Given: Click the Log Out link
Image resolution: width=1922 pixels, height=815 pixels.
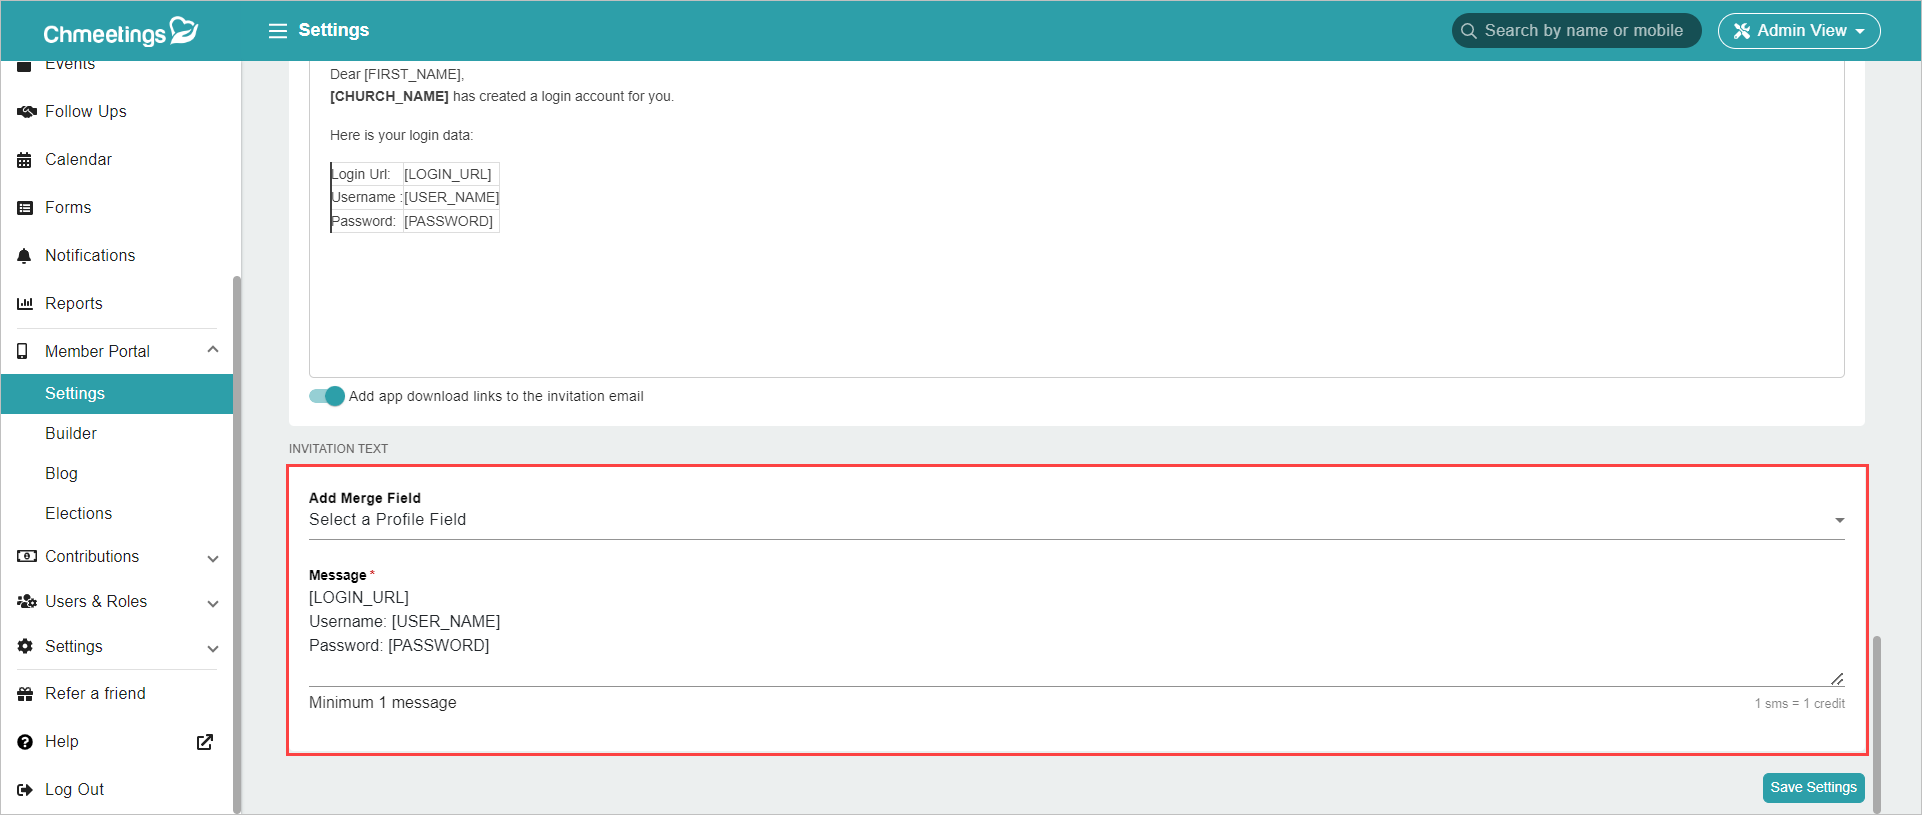Looking at the screenshot, I should coord(74,790).
